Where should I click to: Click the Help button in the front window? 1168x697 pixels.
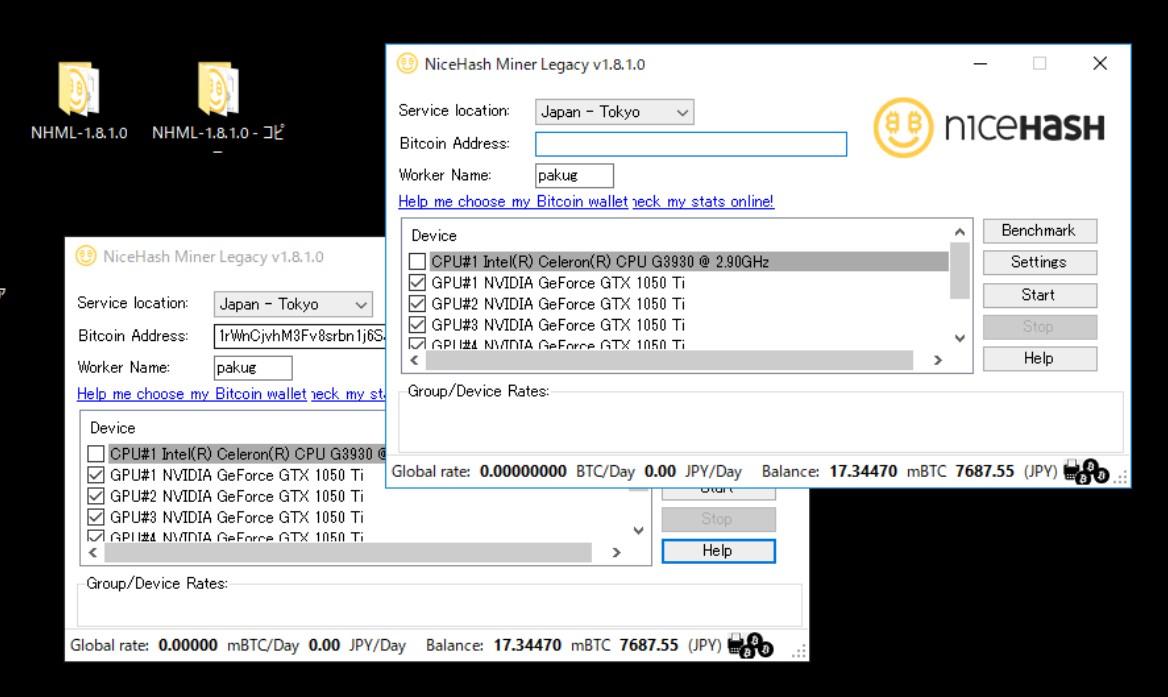(x=1039, y=359)
